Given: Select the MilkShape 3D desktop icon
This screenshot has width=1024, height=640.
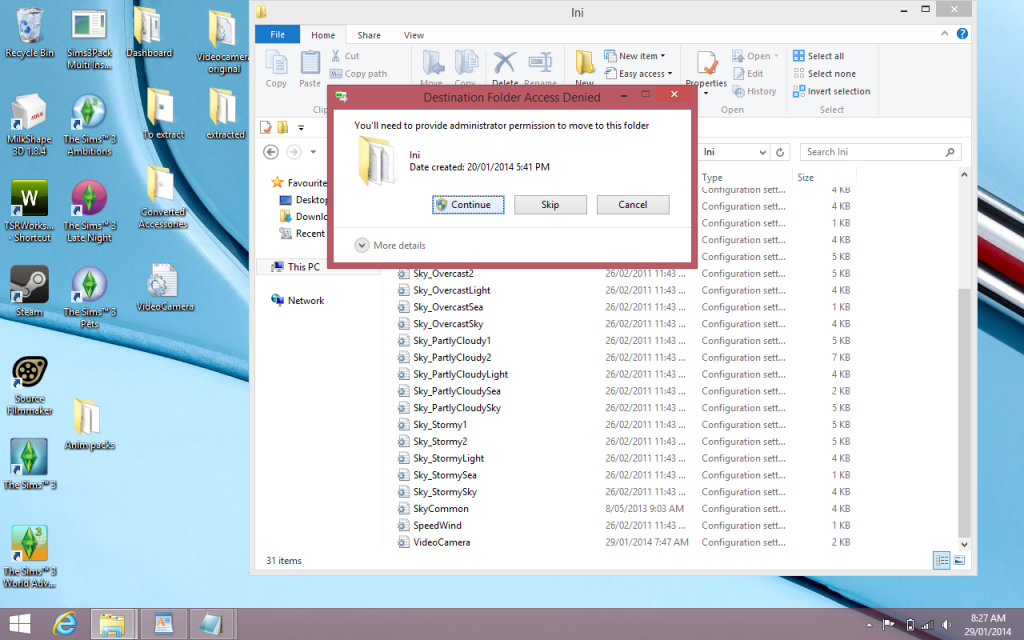Looking at the screenshot, I should 29,124.
